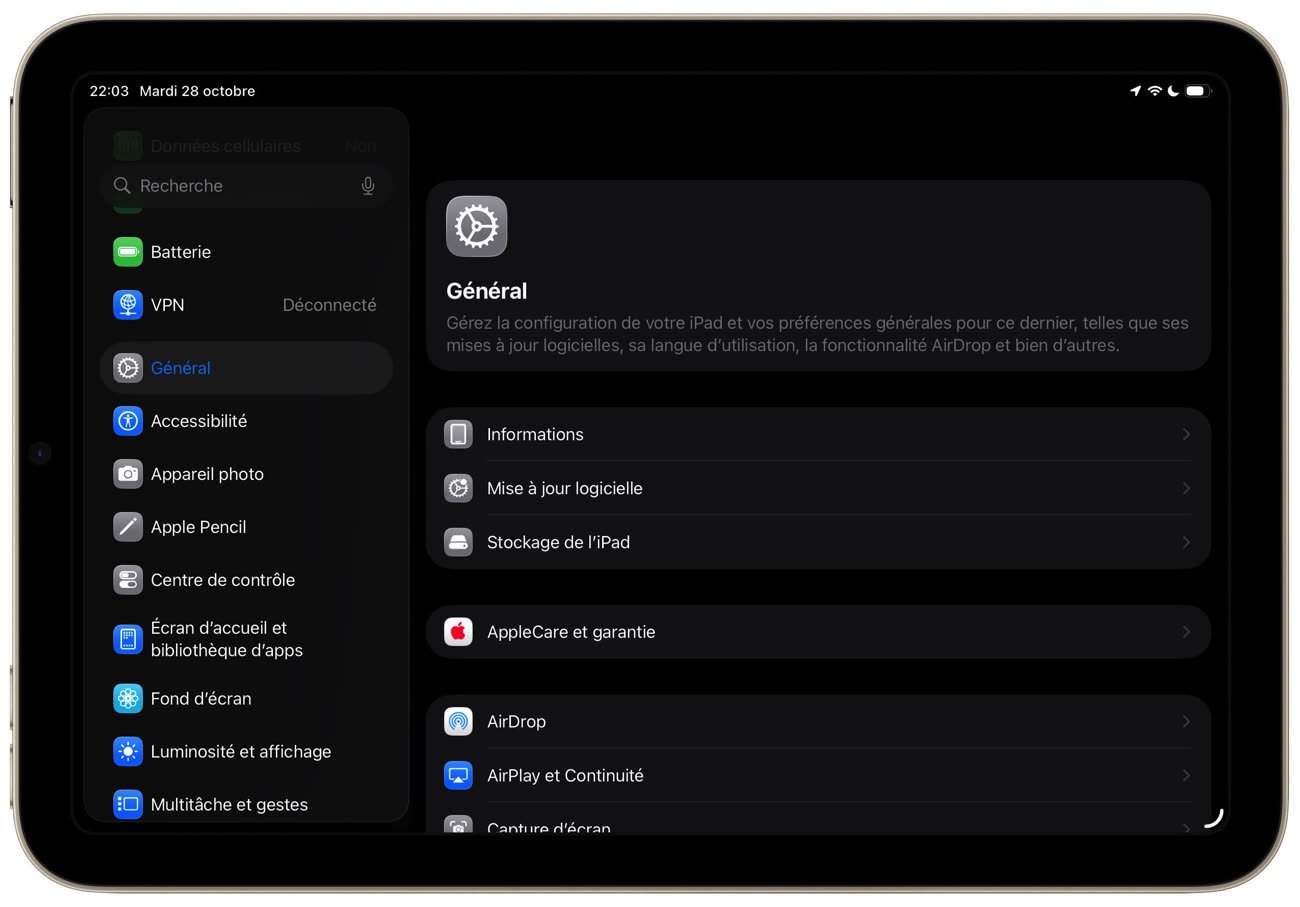Open Écran d'accueil et bibliothèque d'apps
The width and height of the screenshot is (1300, 907).
pyautogui.click(x=227, y=639)
